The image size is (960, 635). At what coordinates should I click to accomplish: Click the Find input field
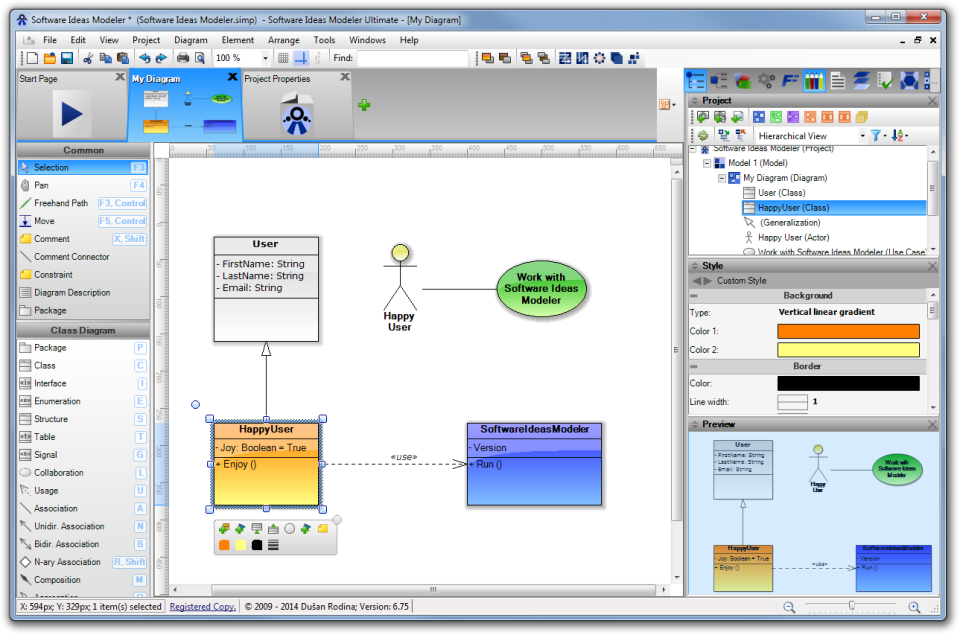pyautogui.click(x=412, y=58)
